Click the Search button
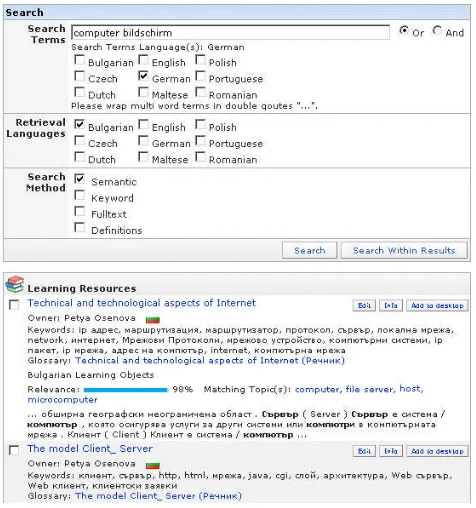The width and height of the screenshot is (476, 508). (x=310, y=250)
